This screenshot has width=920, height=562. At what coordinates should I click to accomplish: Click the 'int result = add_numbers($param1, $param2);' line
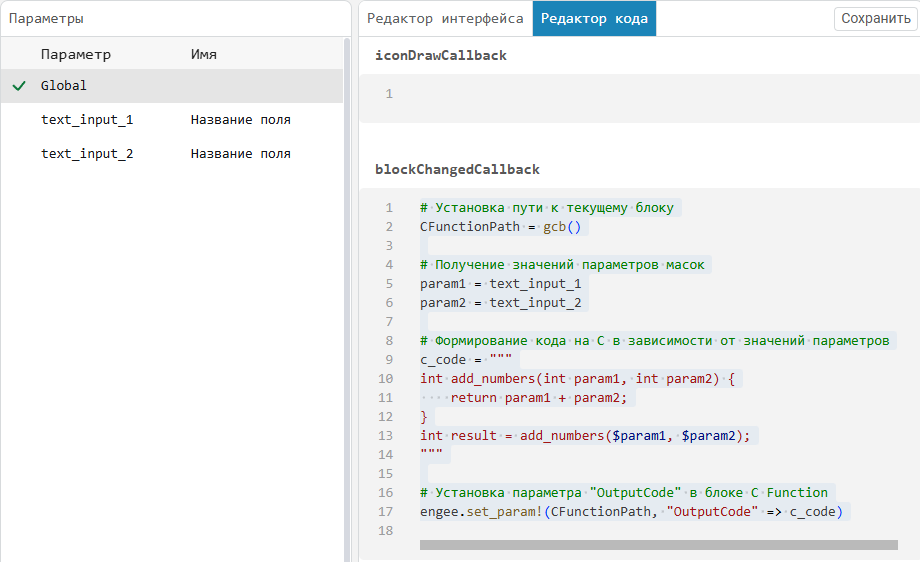tap(585, 436)
